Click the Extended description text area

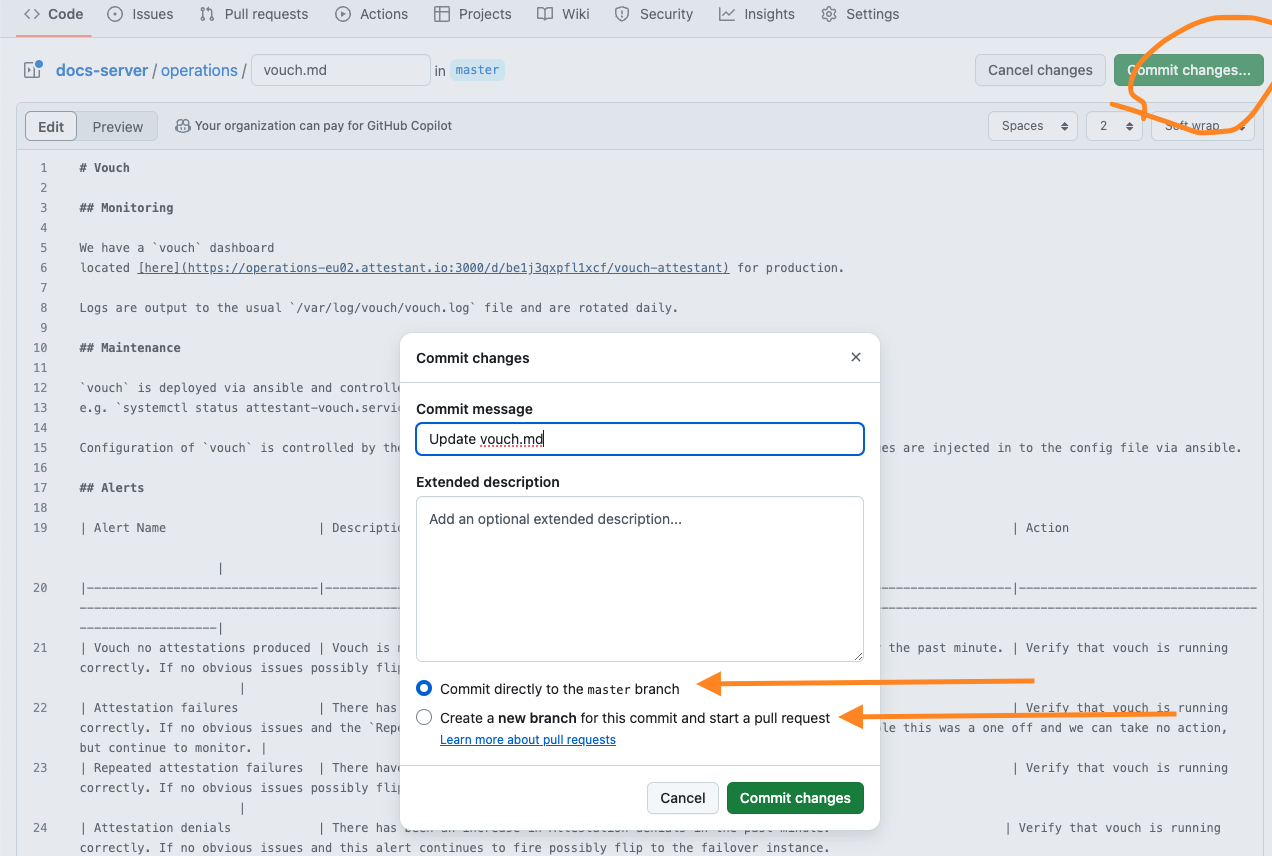point(640,579)
